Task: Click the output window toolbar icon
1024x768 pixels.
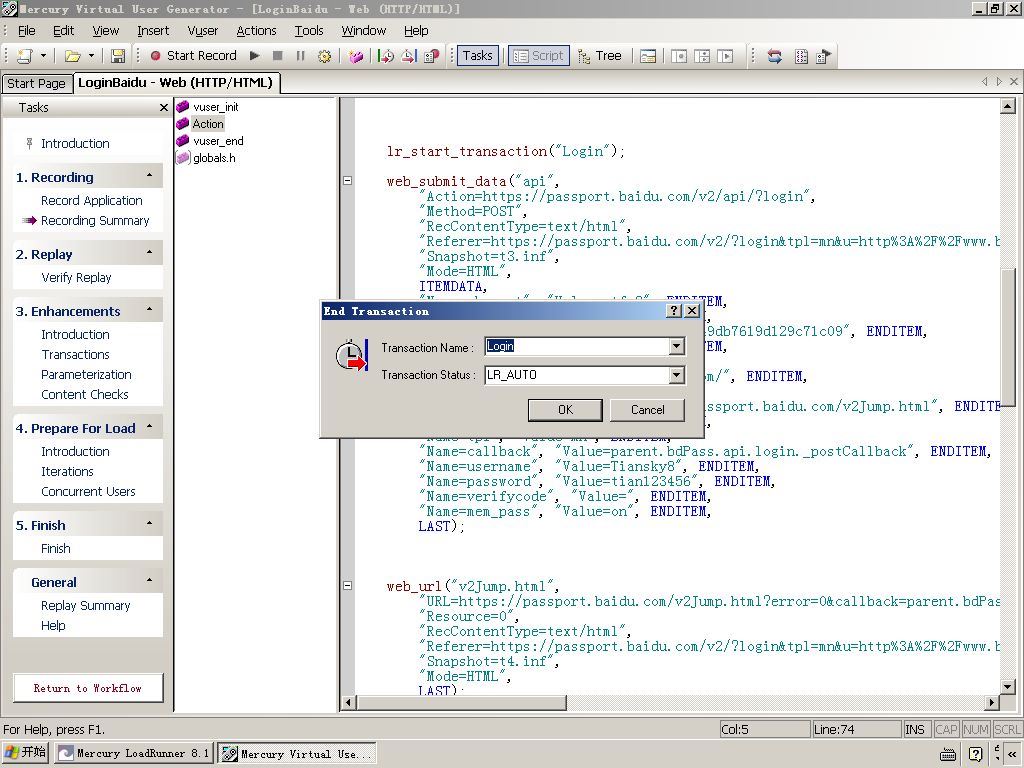Action: [x=648, y=56]
